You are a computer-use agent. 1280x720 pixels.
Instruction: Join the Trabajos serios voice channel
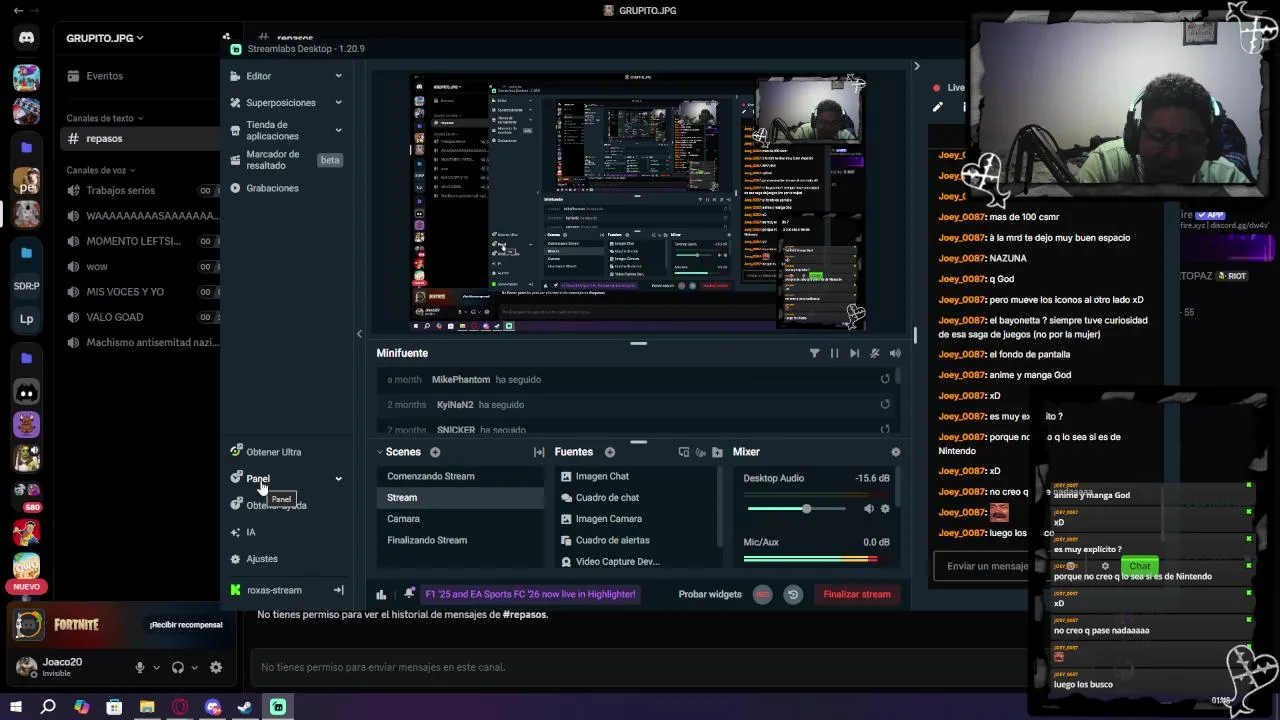point(121,190)
